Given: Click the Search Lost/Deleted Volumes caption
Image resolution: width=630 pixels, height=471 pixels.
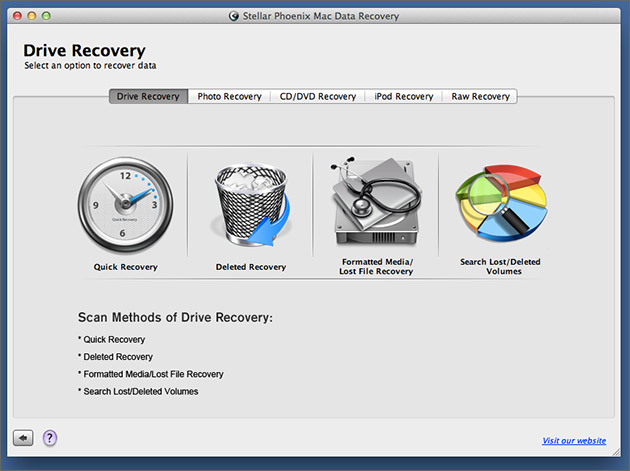Looking at the screenshot, I should coord(500,267).
